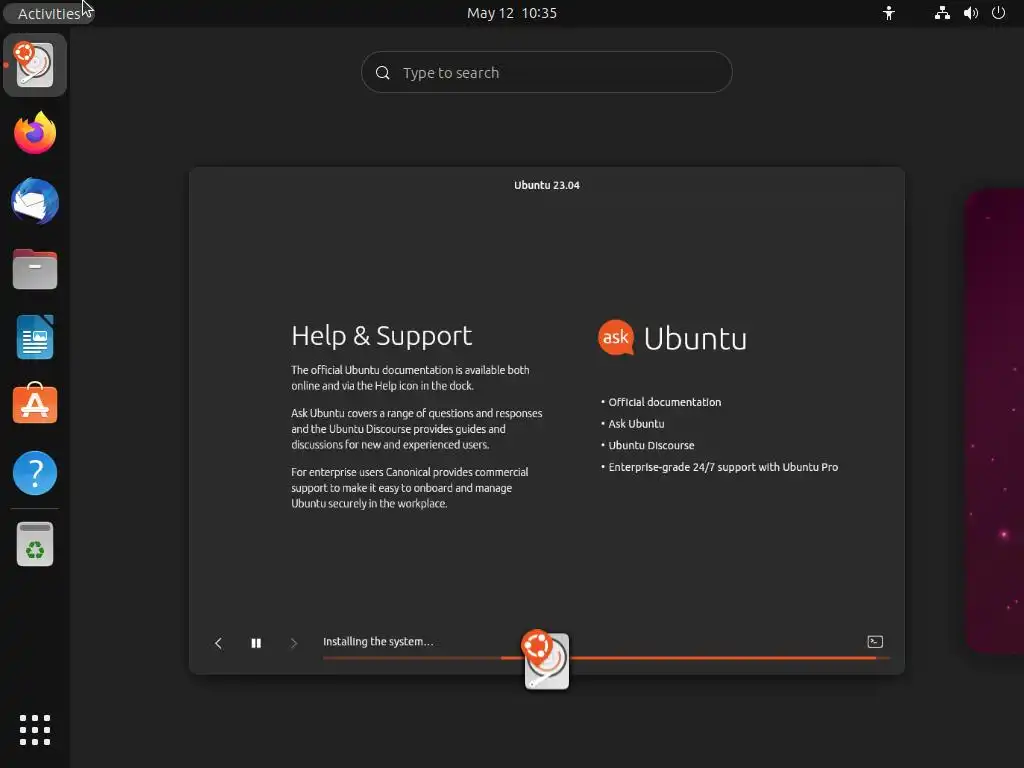The width and height of the screenshot is (1024, 768).
Task: Open the Trash in the dock
Action: (x=35, y=544)
